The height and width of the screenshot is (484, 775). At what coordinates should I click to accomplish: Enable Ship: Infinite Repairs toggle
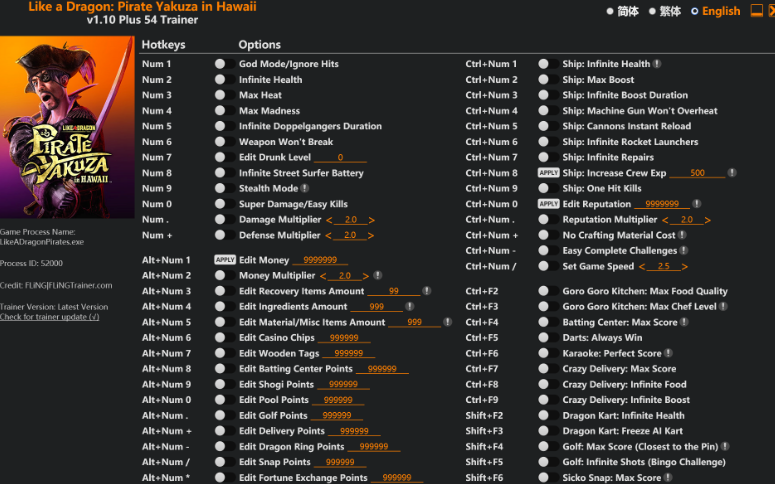pyautogui.click(x=548, y=157)
